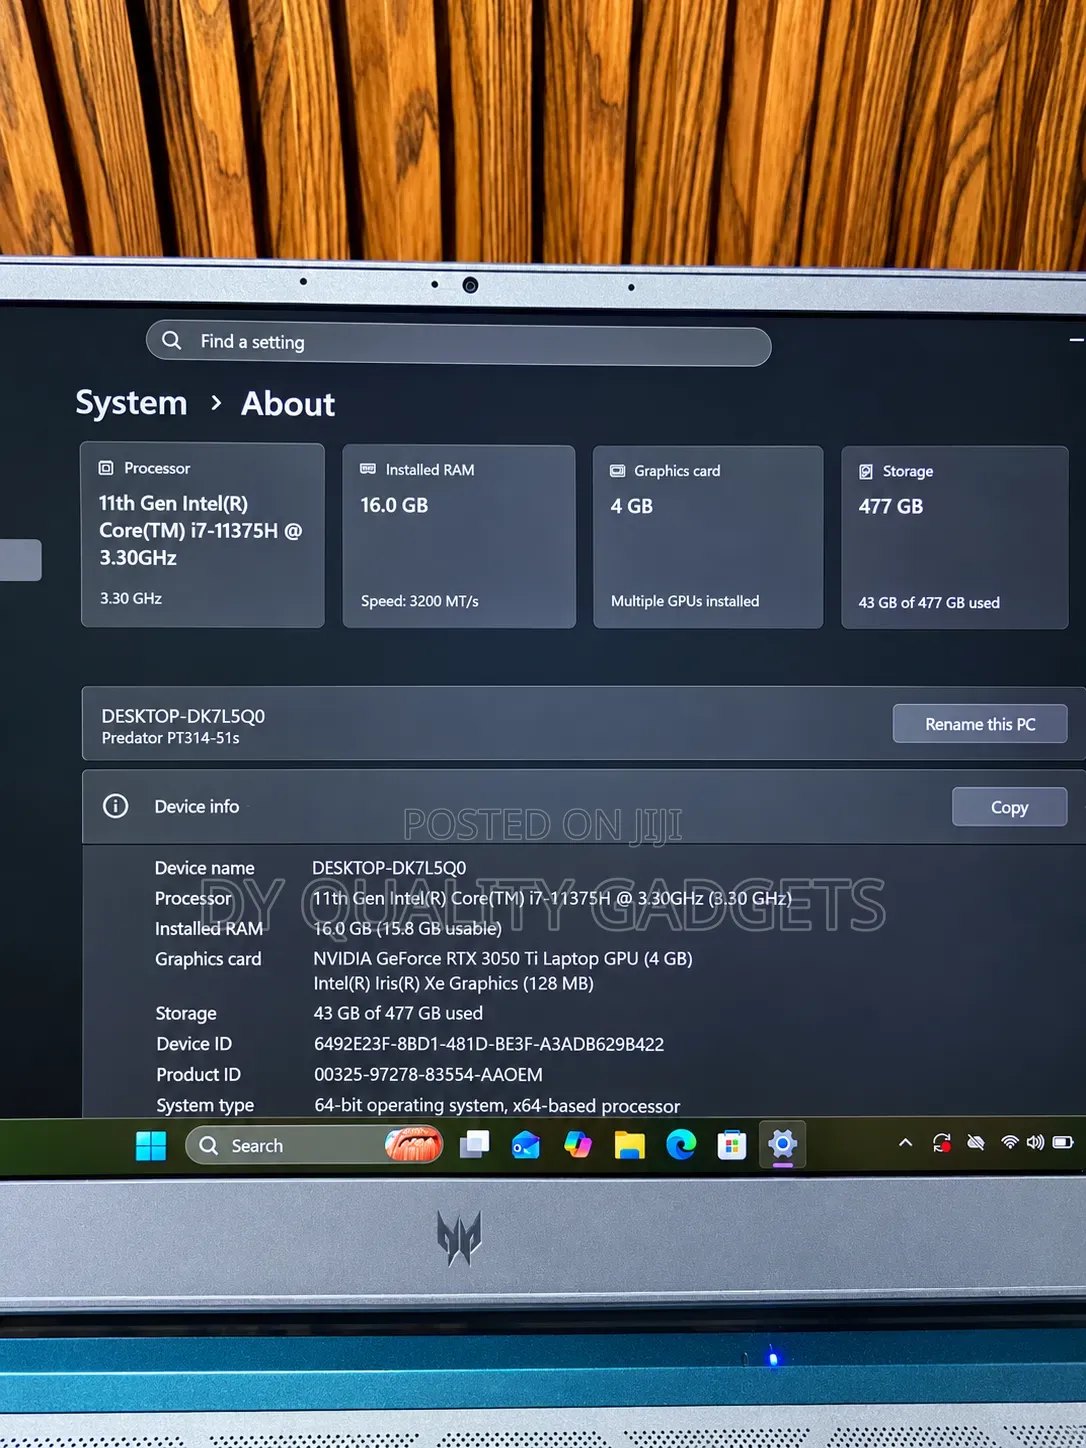Open Microsoft Edge from taskbar
Screen dimensions: 1086x1448
[x=681, y=1144]
